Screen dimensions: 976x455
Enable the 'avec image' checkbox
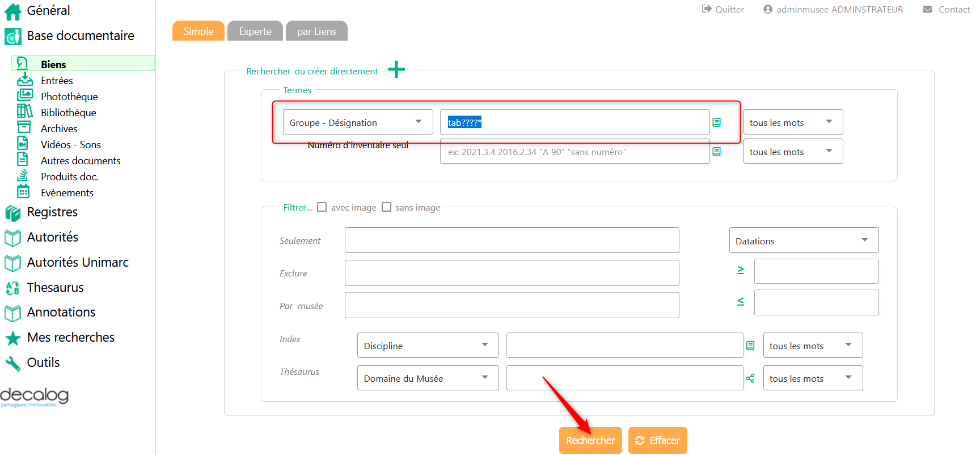322,208
